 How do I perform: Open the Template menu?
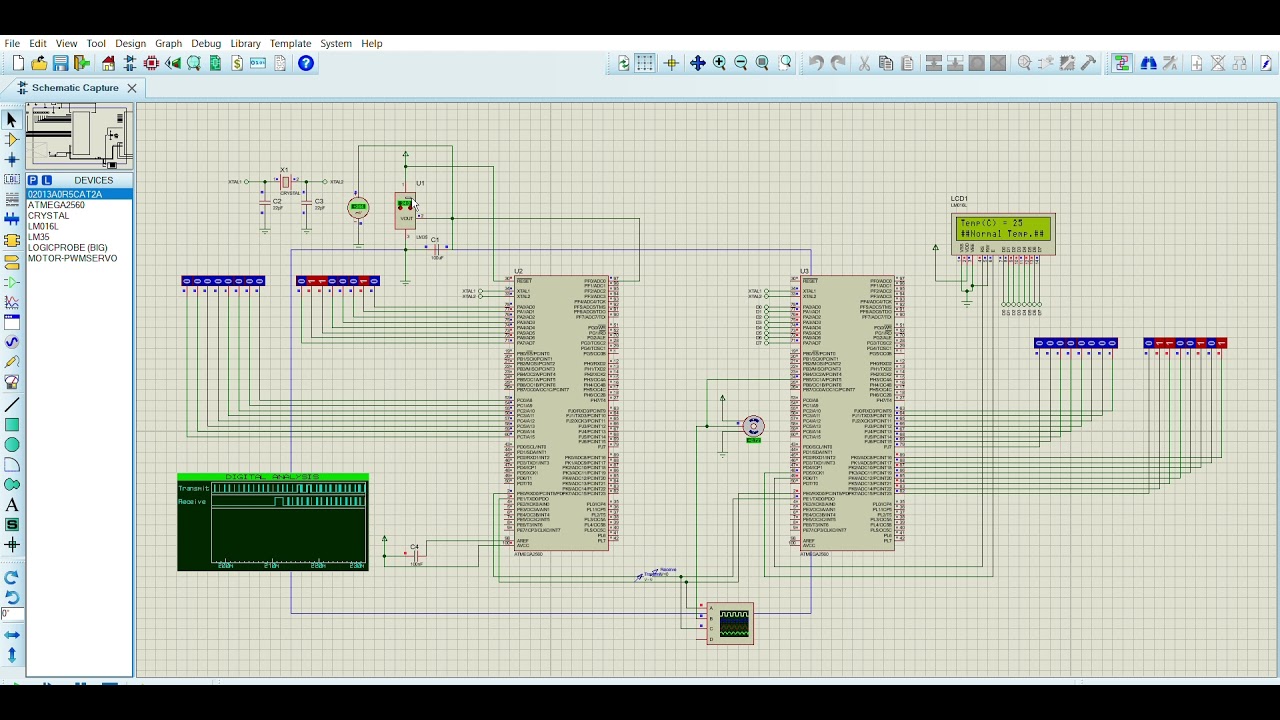[291, 43]
